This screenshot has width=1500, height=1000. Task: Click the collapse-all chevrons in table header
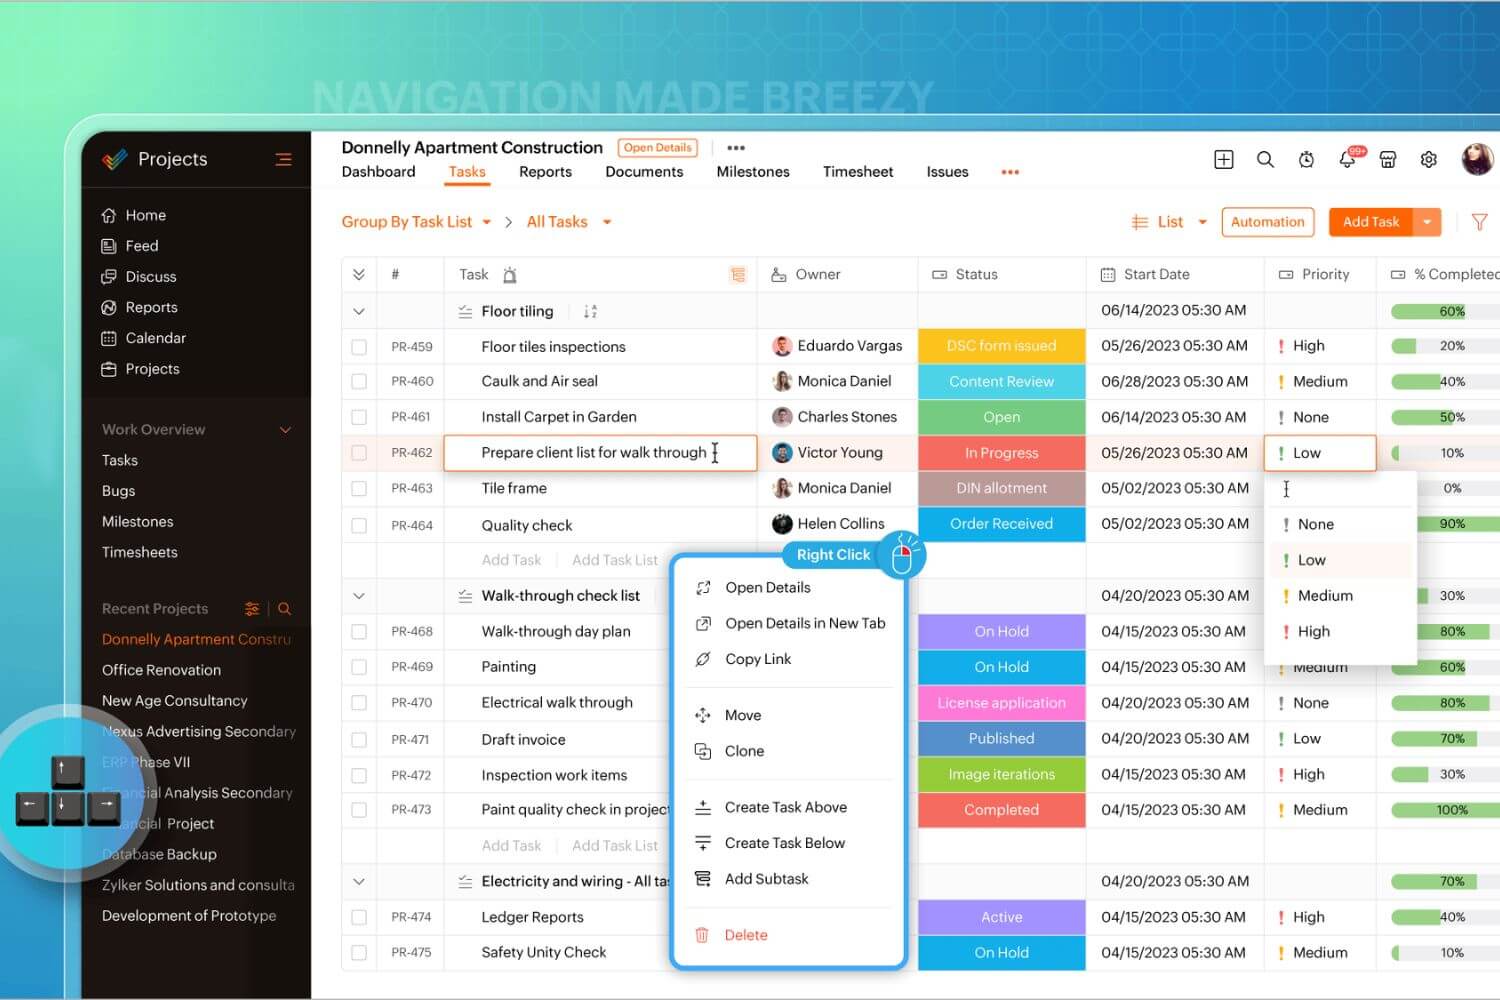tap(359, 275)
